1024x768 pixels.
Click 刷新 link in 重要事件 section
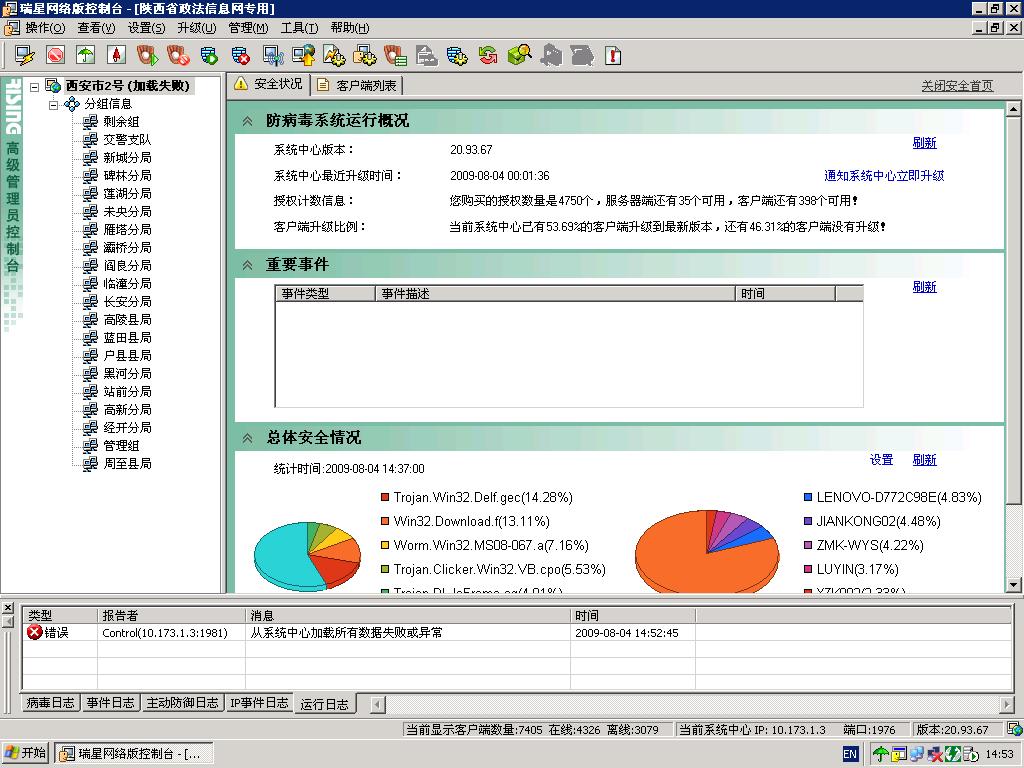924,287
